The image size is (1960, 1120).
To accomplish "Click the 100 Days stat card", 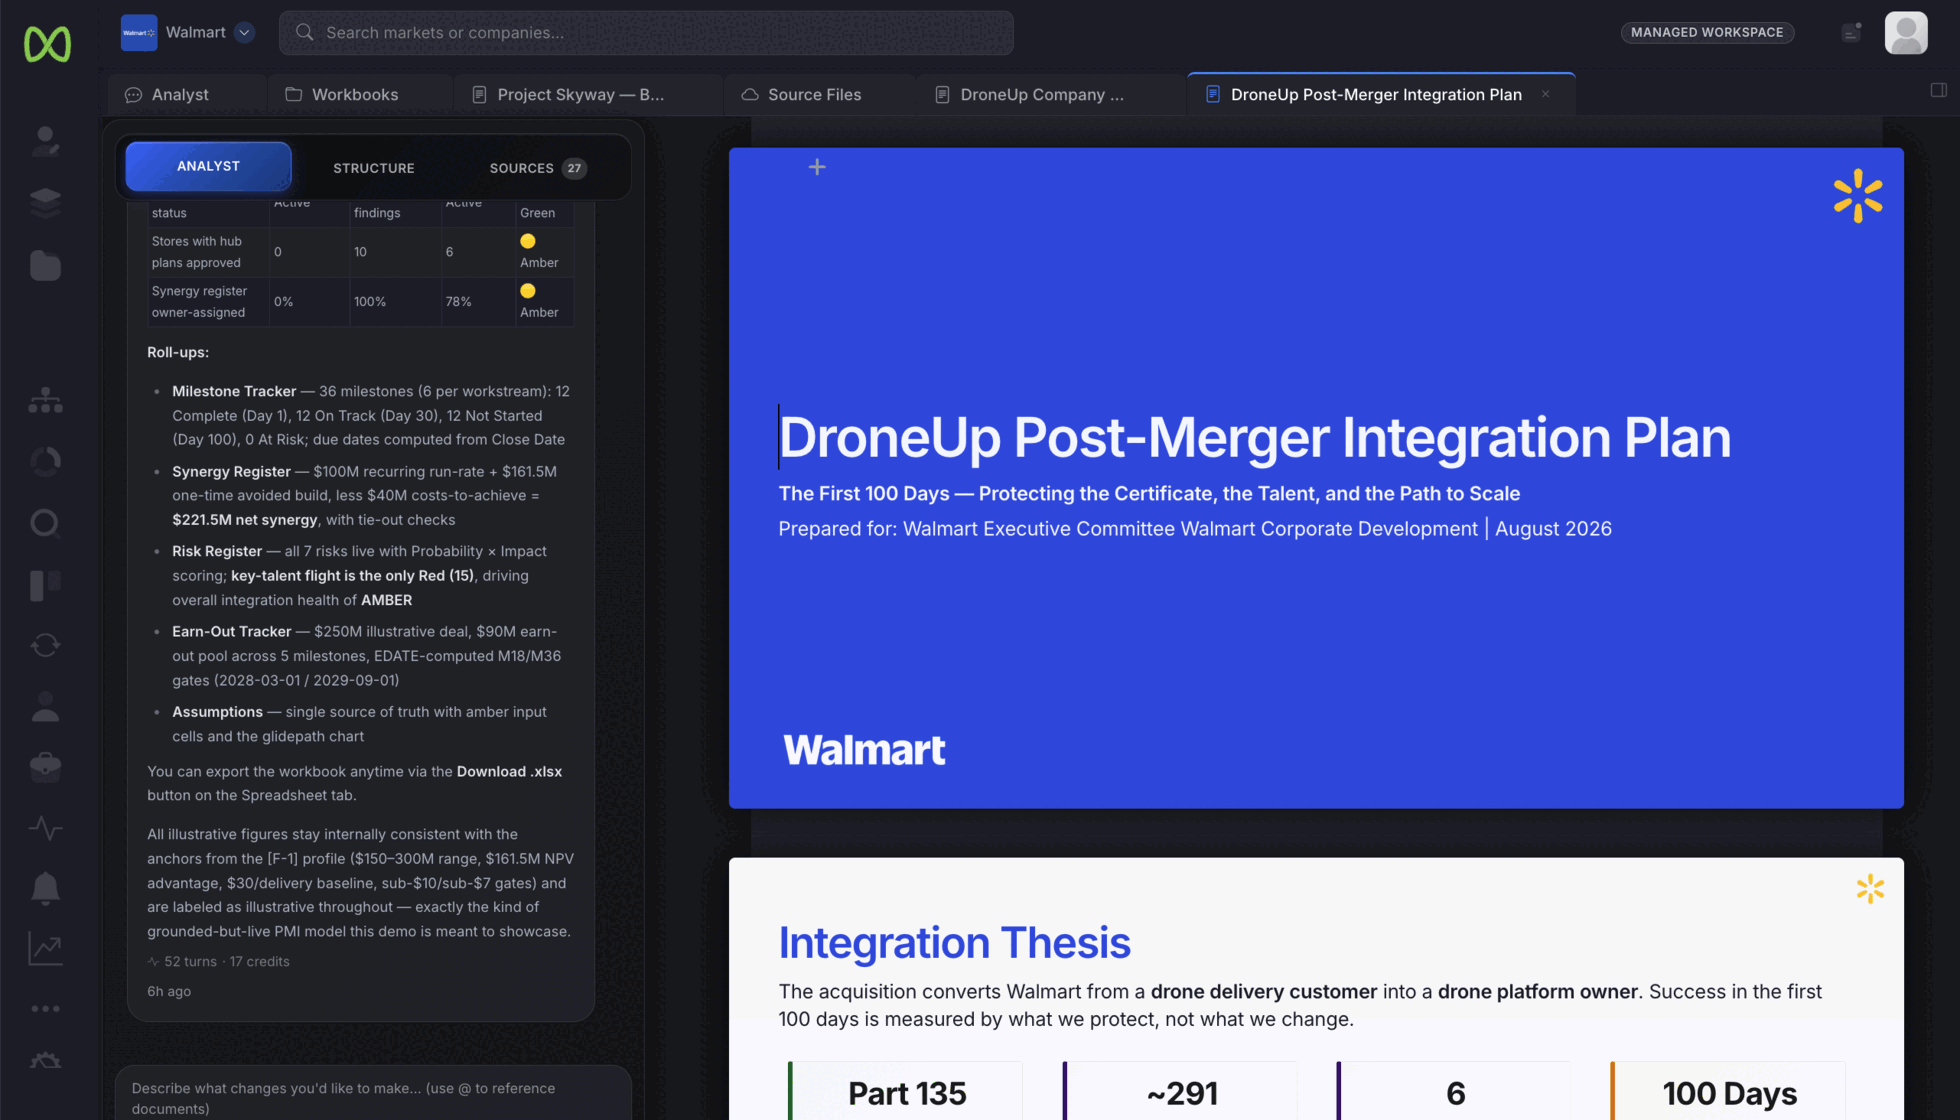I will (1728, 1092).
